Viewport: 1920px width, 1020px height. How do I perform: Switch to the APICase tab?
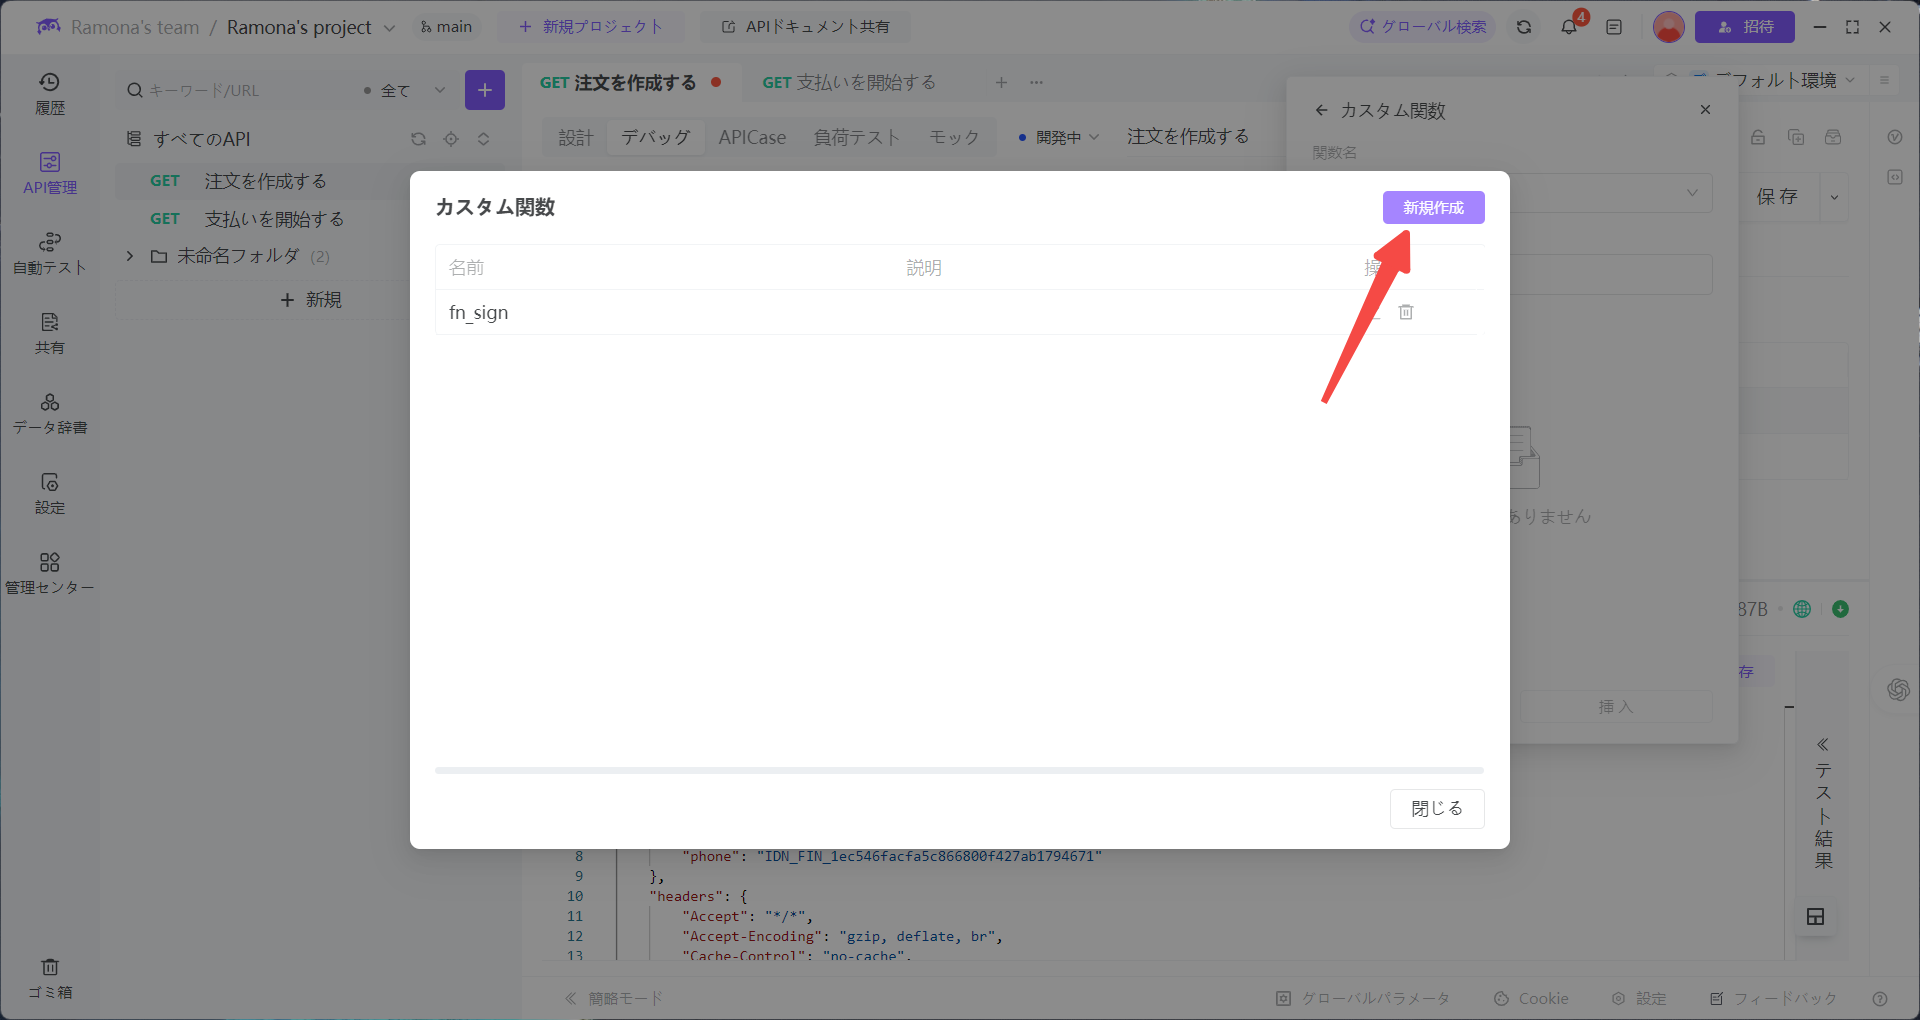[x=752, y=137]
